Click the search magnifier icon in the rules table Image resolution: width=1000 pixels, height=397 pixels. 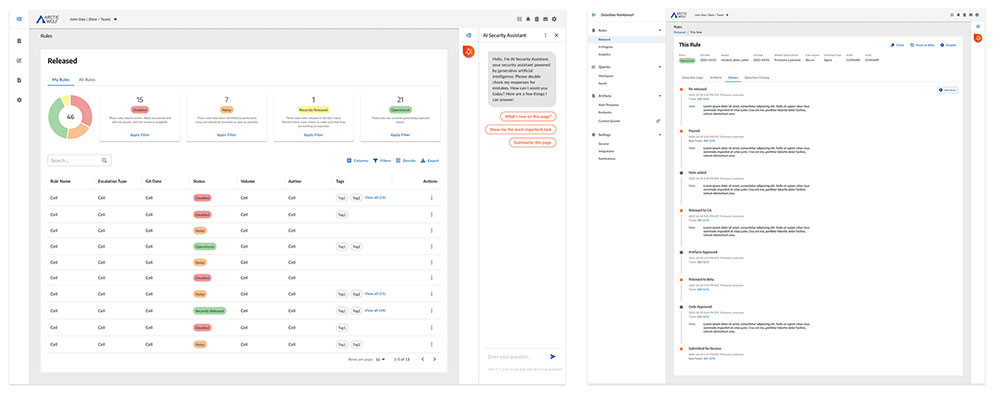pyautogui.click(x=105, y=160)
